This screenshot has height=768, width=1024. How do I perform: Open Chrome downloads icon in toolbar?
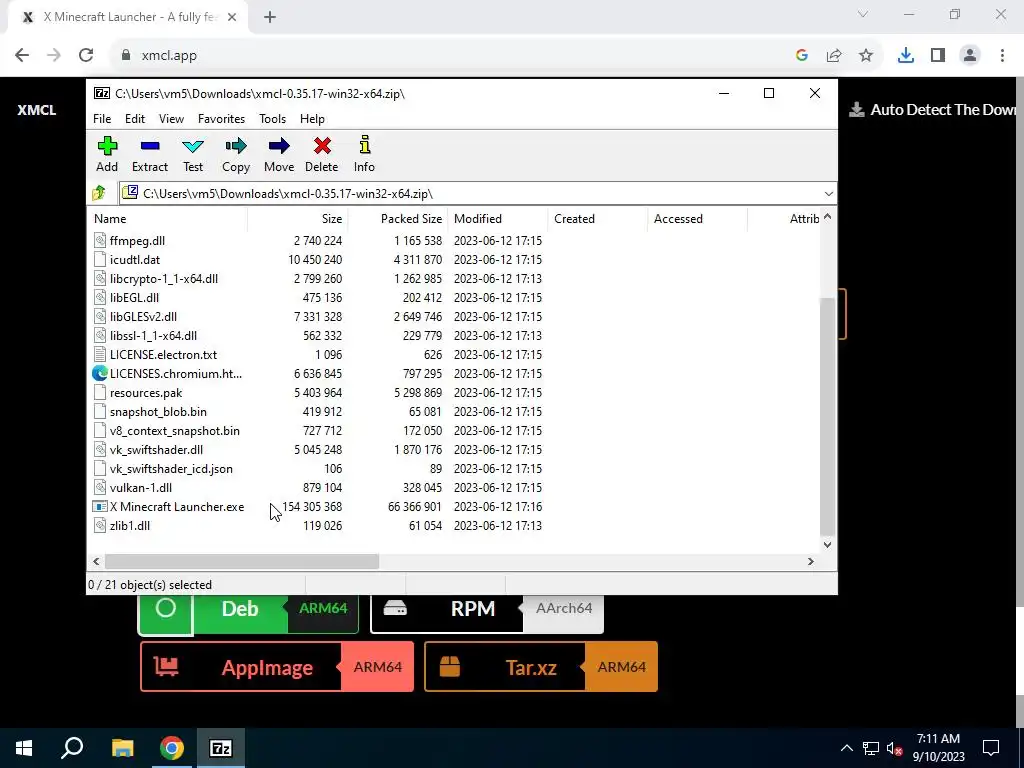pos(905,56)
